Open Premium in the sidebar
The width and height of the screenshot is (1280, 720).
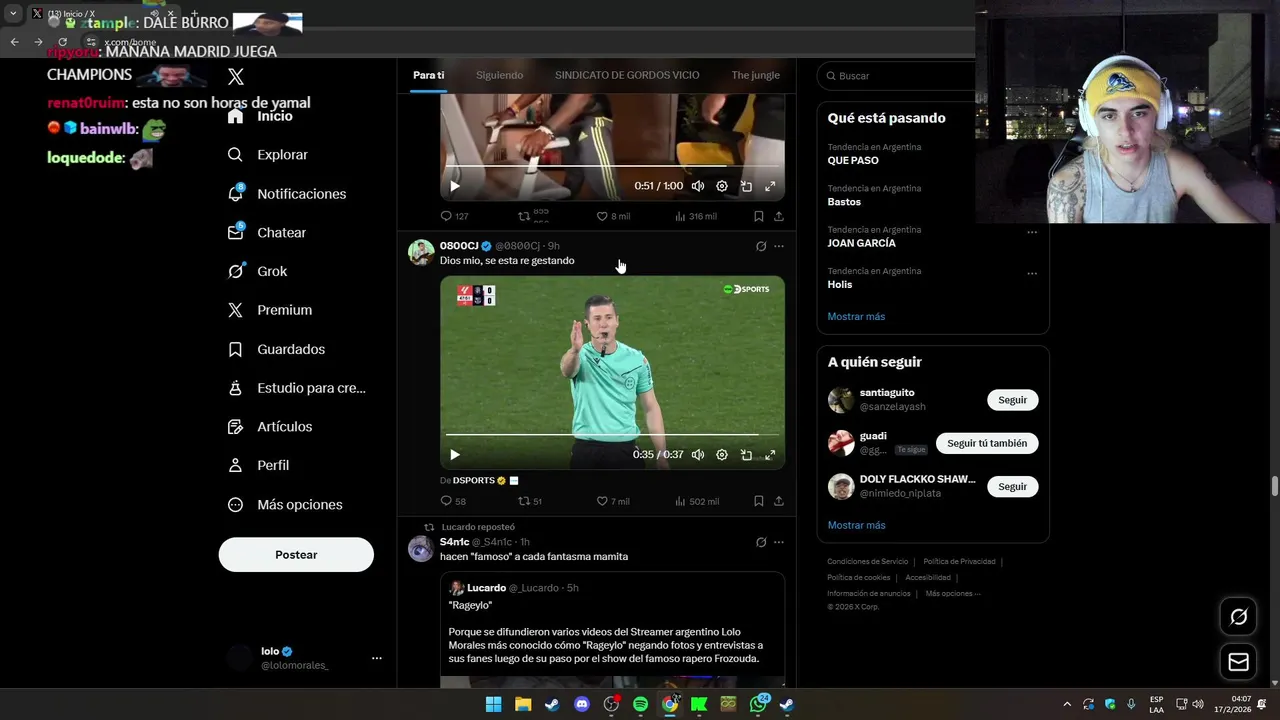tap(270, 310)
